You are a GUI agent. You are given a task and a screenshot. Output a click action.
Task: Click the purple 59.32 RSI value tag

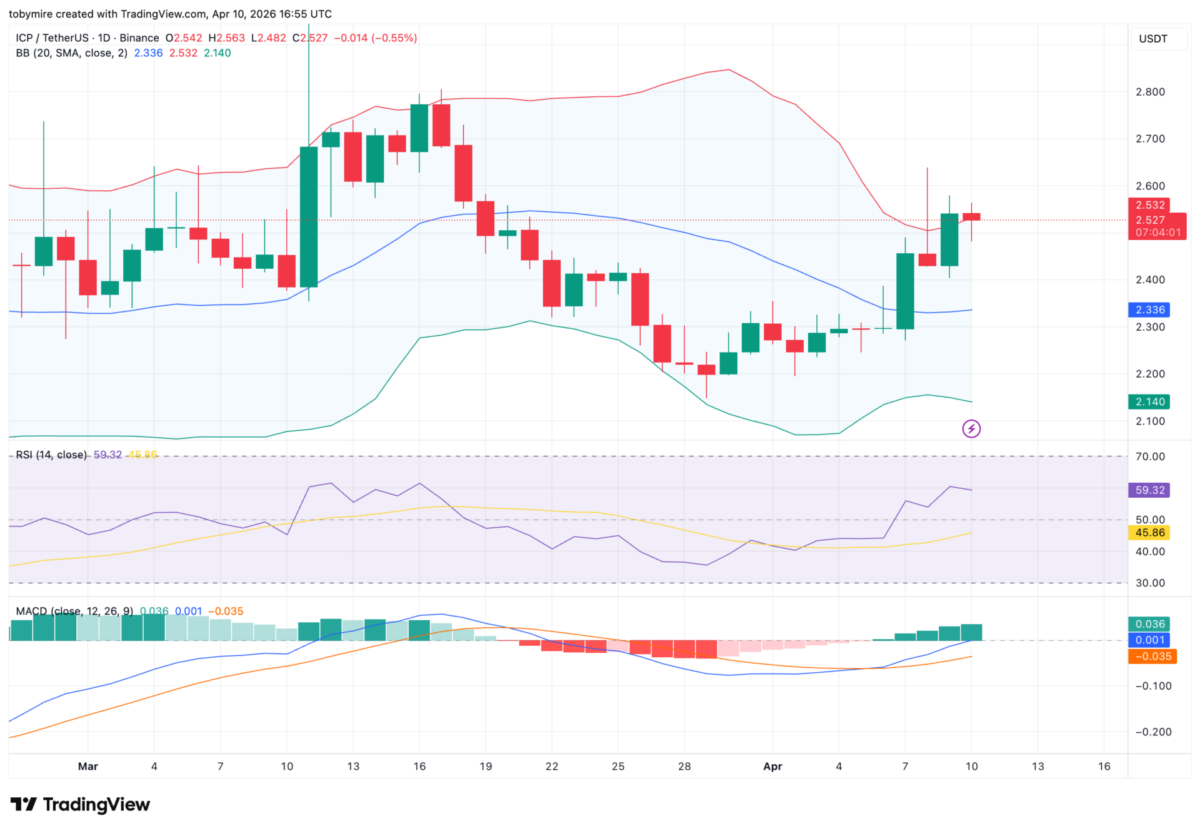click(x=1148, y=491)
